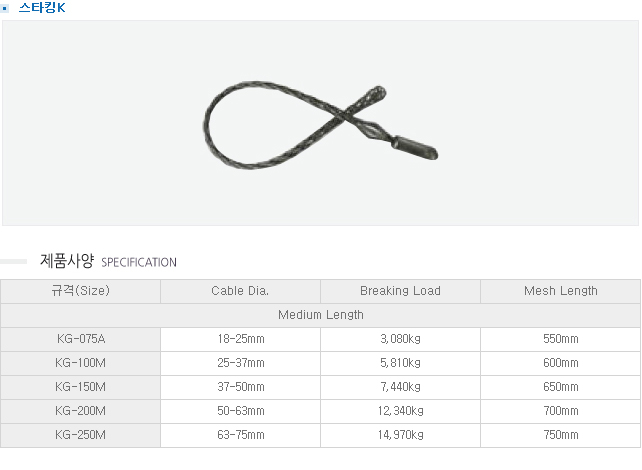Image resolution: width=642 pixels, height=470 pixels.
Task: Click the 5,810kg breaking load value
Action: [x=400, y=362]
